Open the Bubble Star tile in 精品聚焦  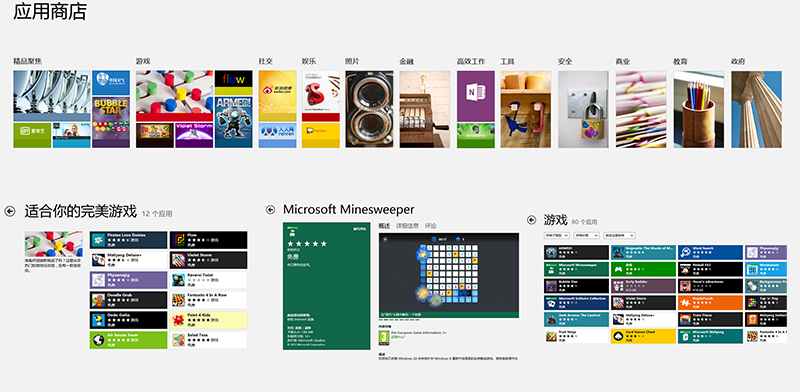[111, 122]
